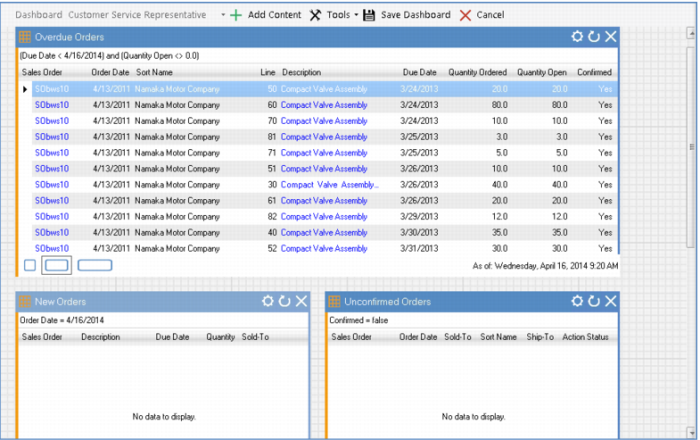Open SObws10 link on line 60 row
Viewport: 700px width, 440px height.
[52, 105]
